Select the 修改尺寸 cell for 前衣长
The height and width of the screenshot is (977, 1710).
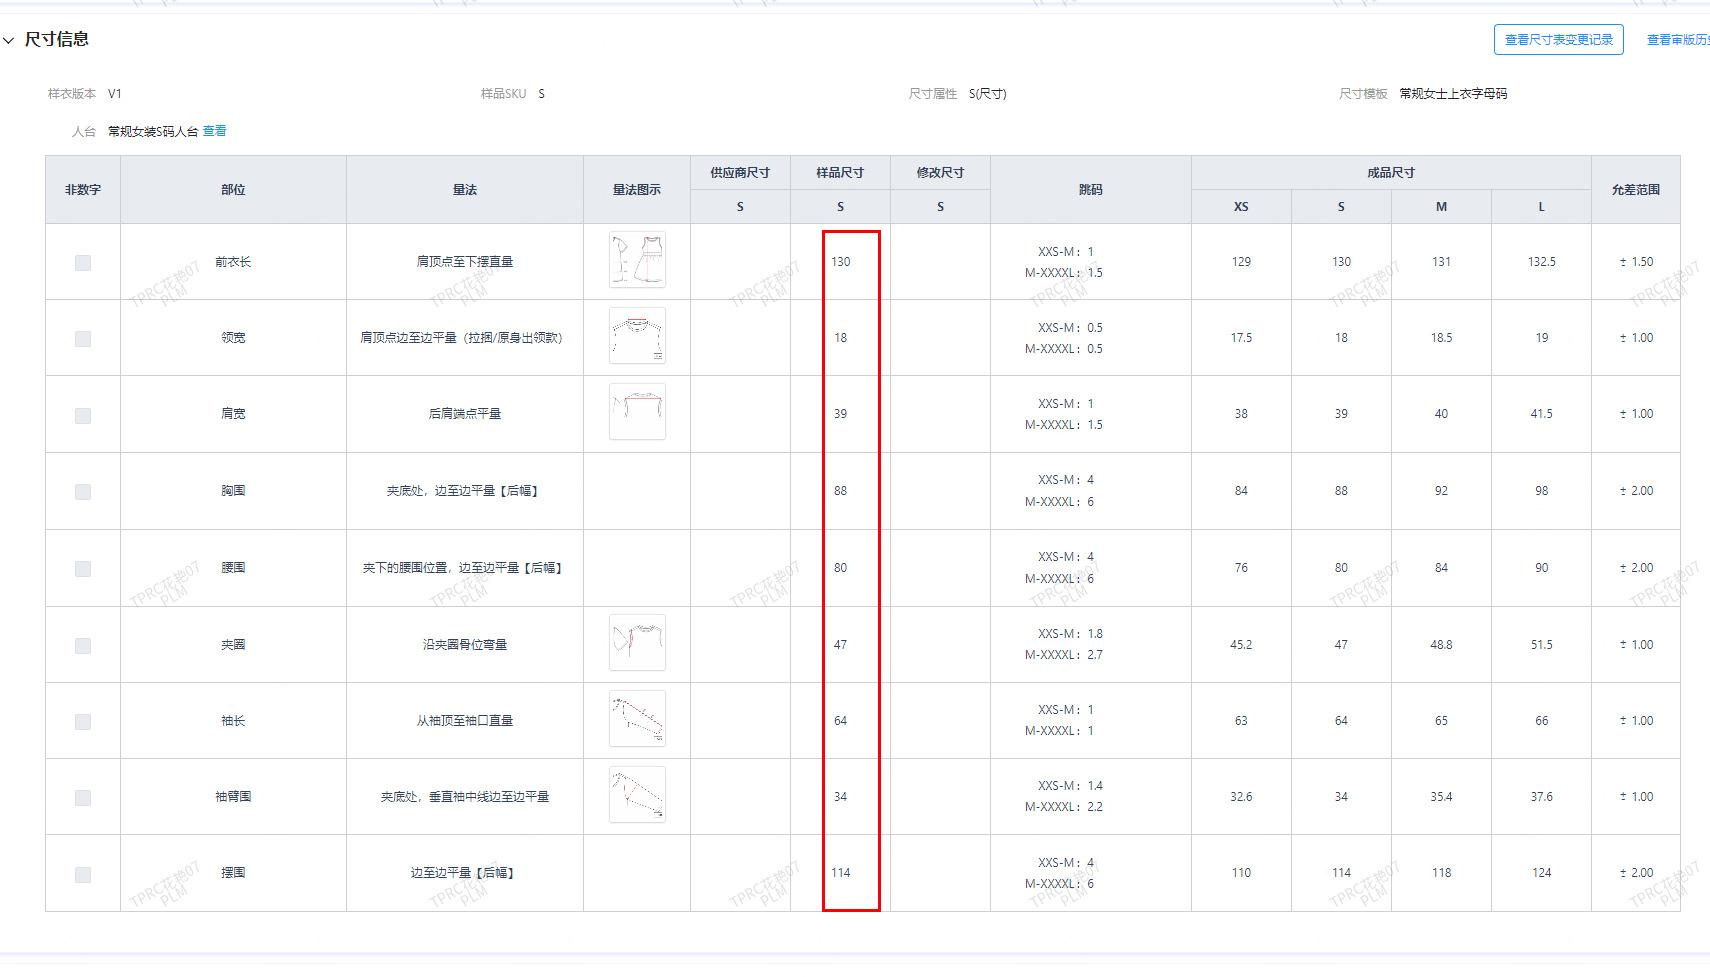940,262
